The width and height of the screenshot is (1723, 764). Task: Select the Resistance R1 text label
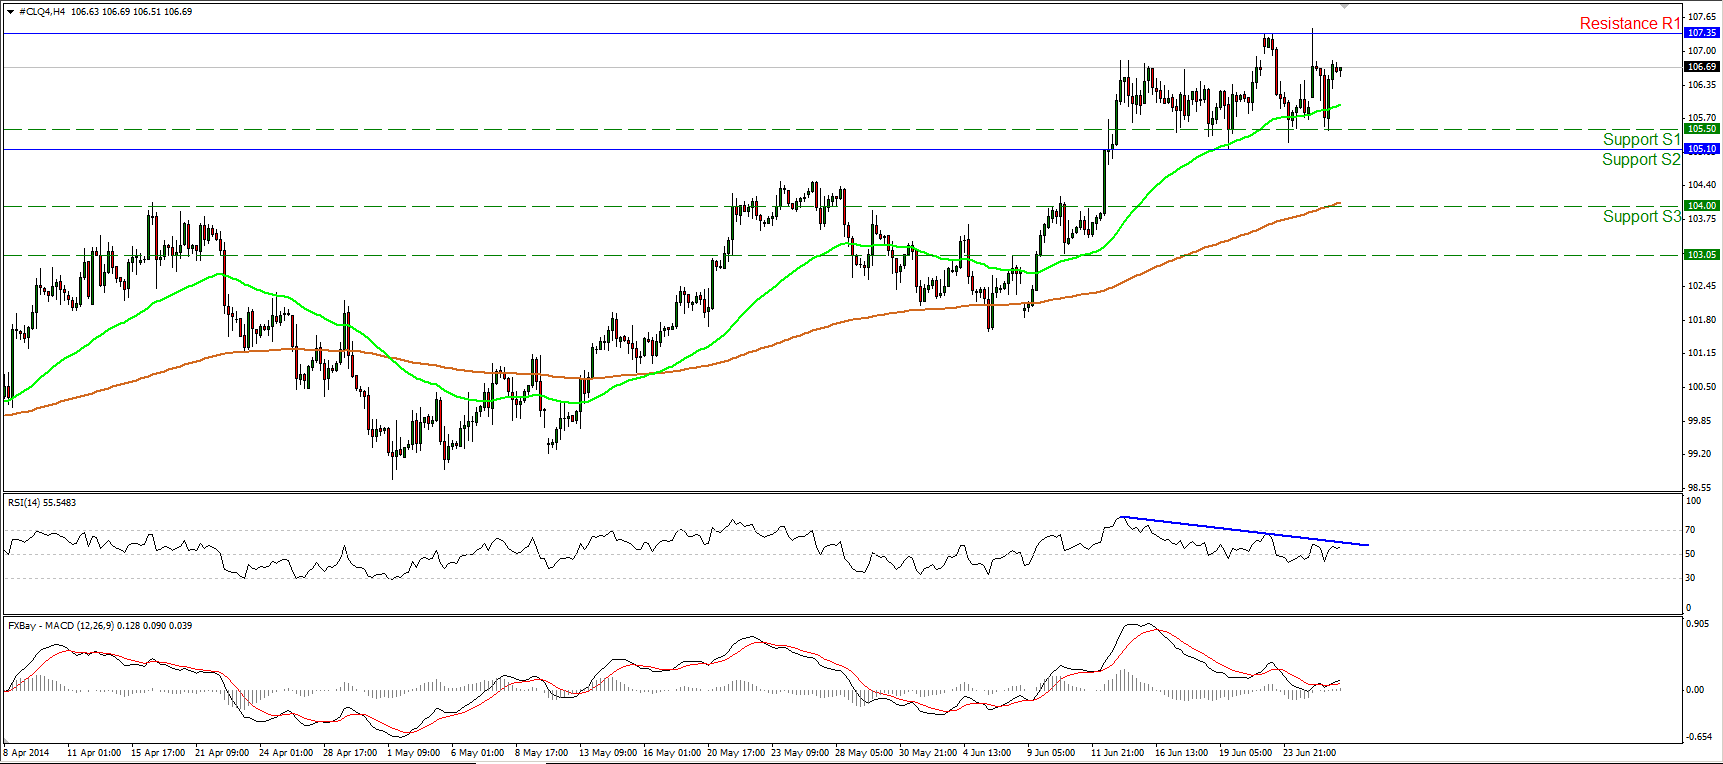click(1630, 23)
